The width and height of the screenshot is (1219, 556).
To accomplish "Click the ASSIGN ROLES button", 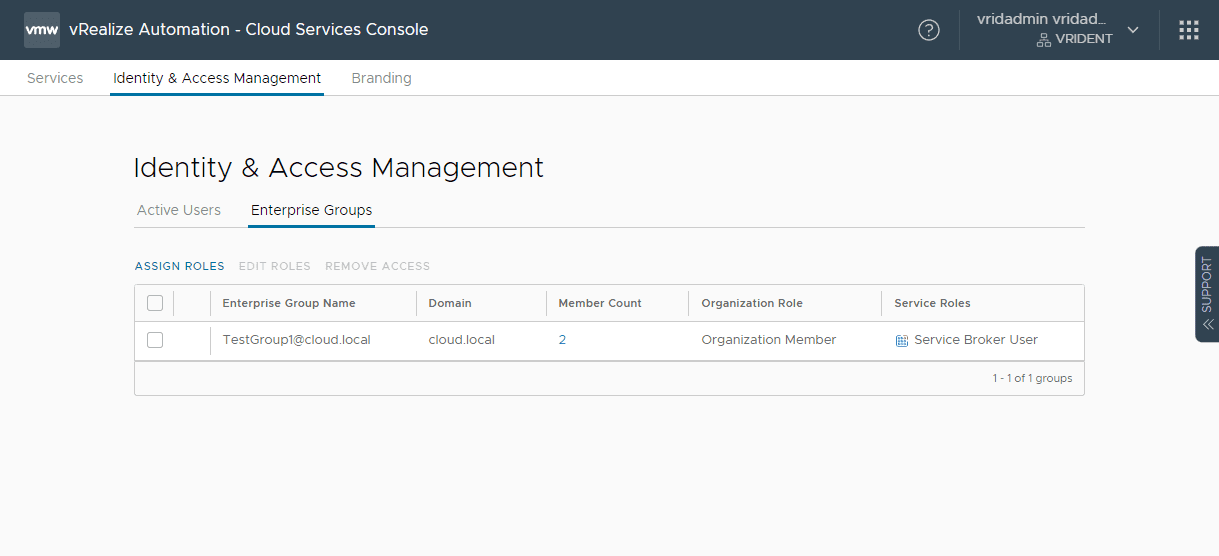I will [180, 266].
